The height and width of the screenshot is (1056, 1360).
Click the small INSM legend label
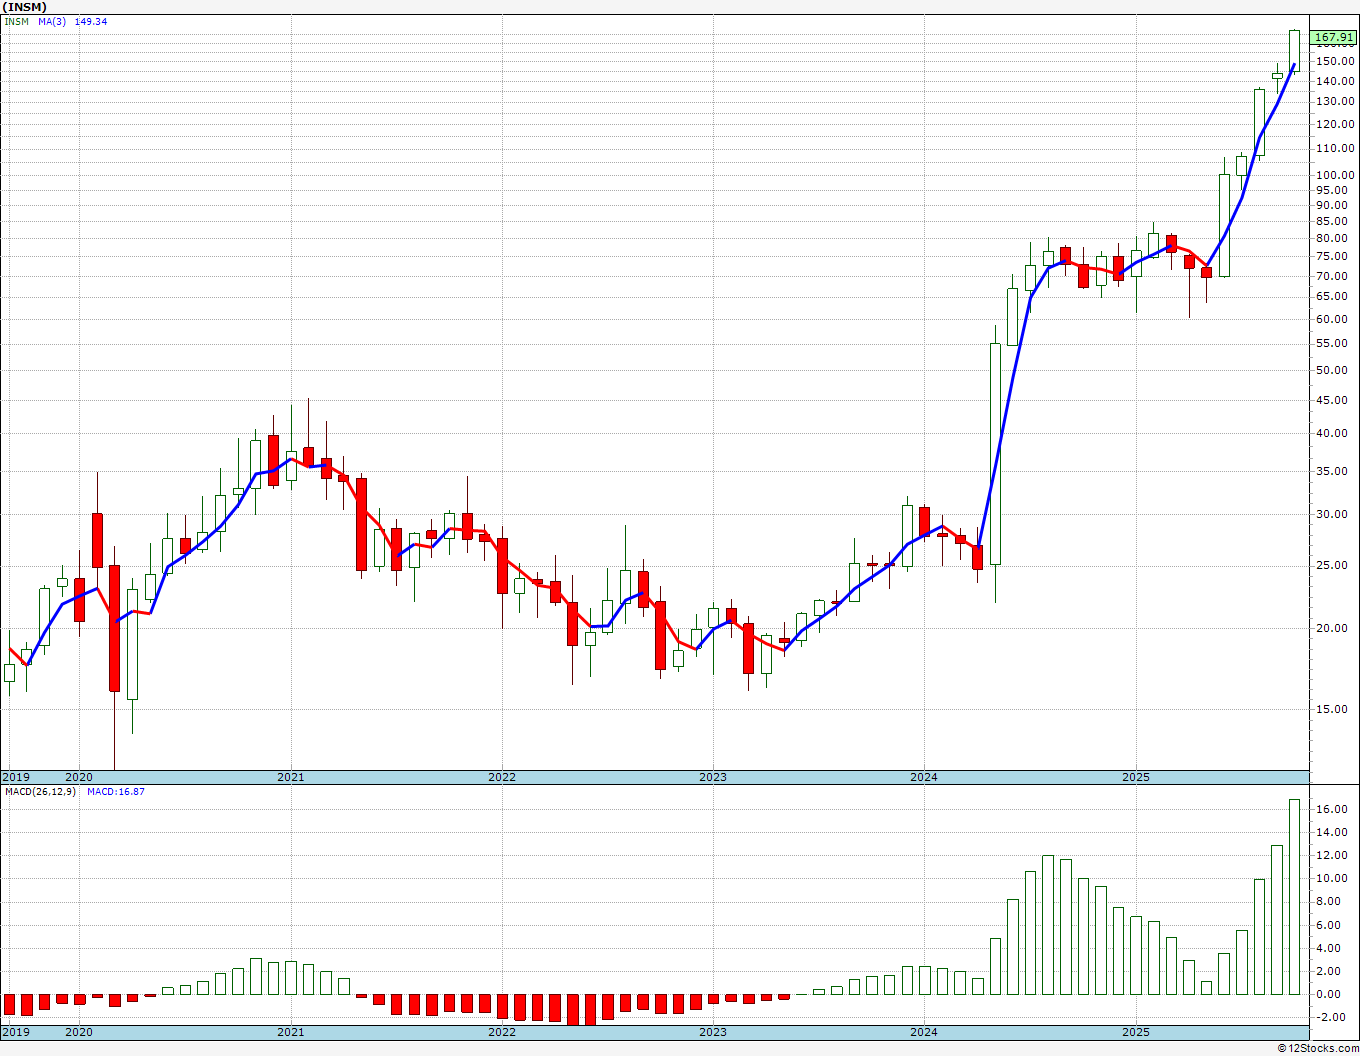point(17,21)
